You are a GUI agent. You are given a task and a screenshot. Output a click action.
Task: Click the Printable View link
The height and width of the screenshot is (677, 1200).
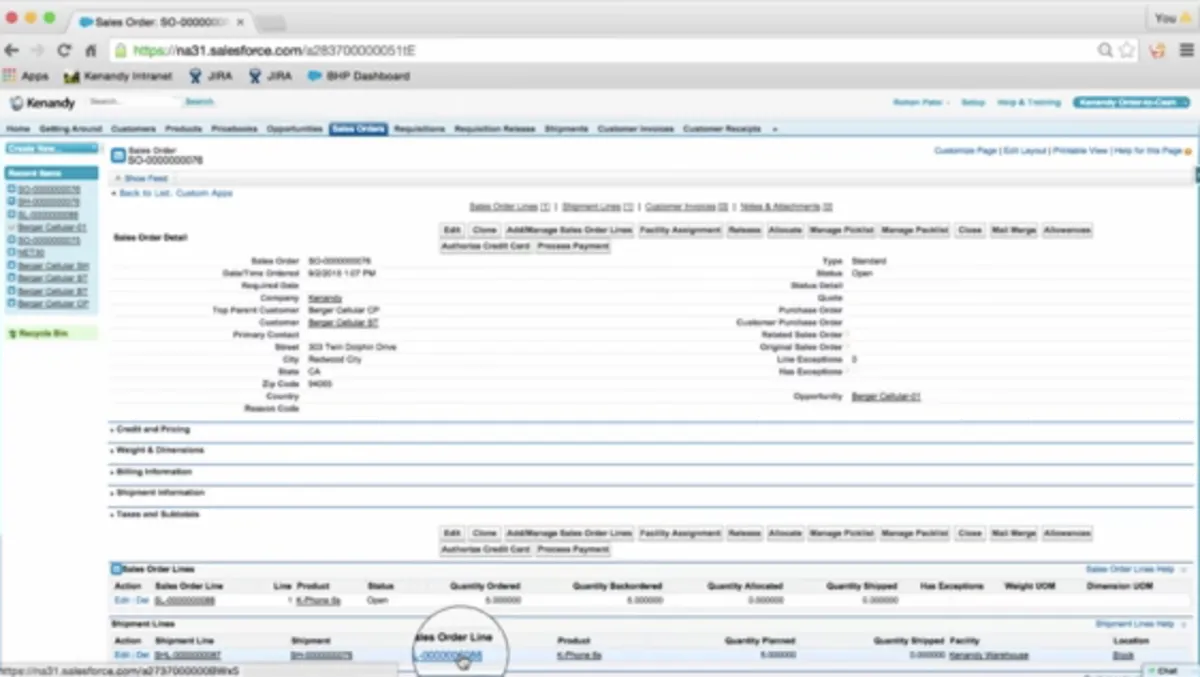1080,151
